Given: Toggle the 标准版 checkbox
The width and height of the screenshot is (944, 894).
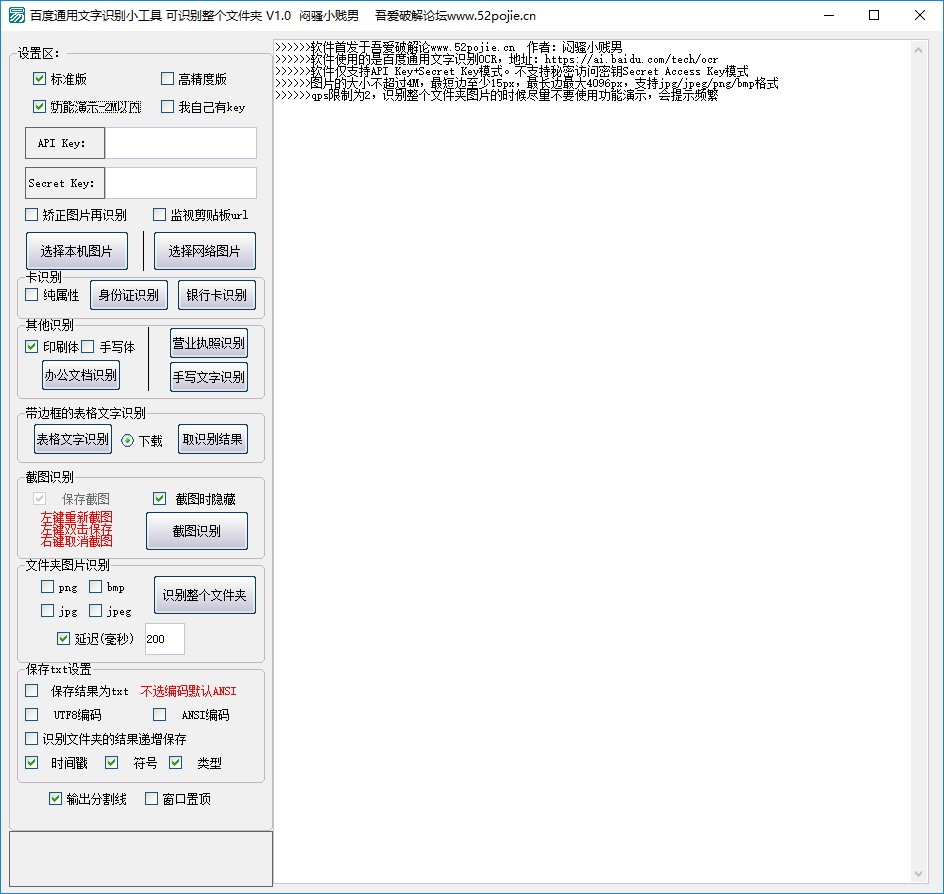Looking at the screenshot, I should coord(39,79).
